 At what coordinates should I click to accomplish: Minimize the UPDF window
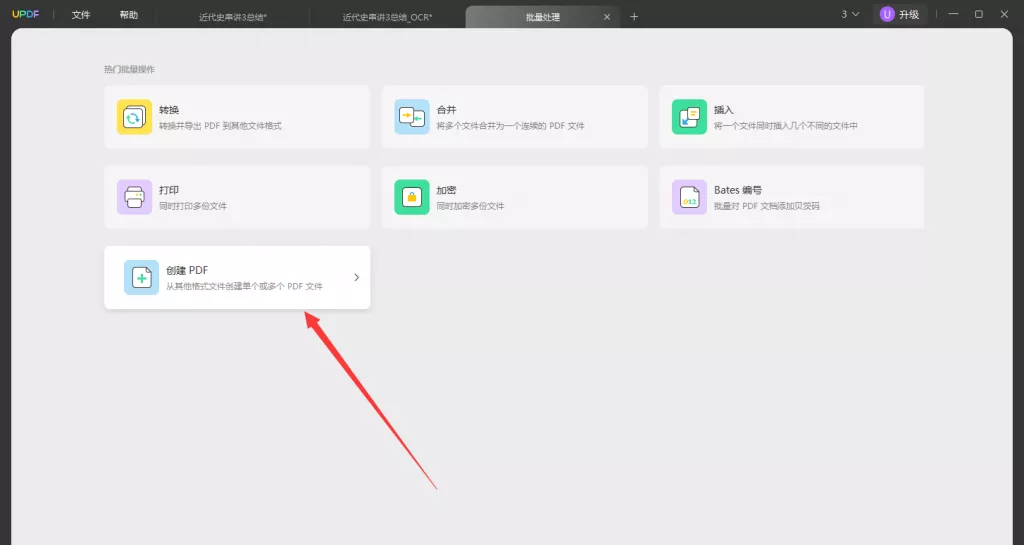tap(953, 14)
